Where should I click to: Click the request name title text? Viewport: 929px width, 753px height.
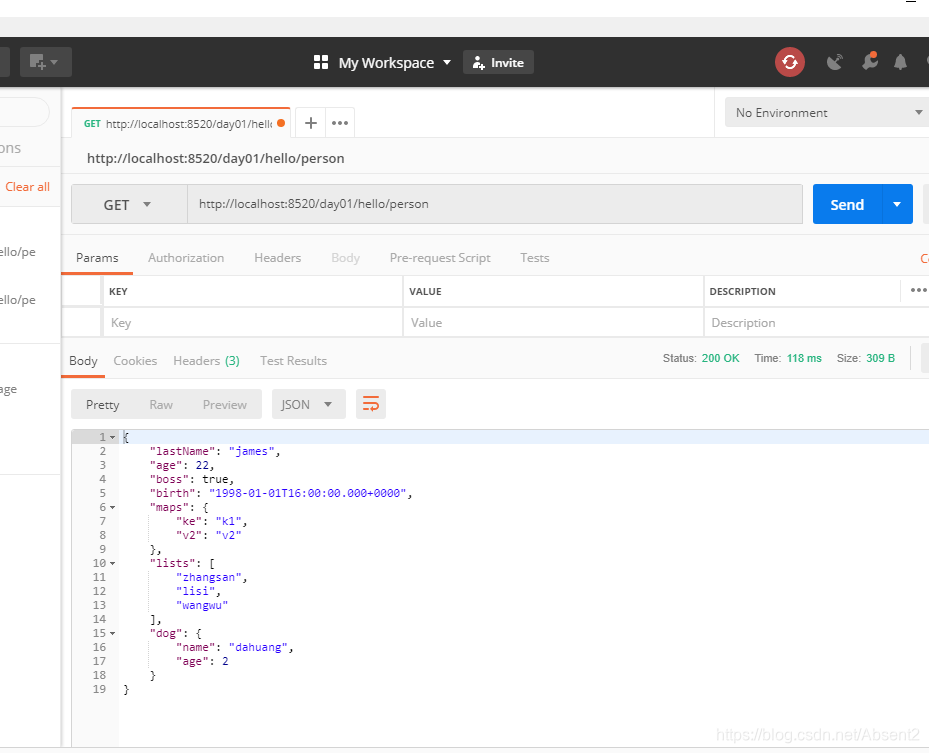(216, 158)
